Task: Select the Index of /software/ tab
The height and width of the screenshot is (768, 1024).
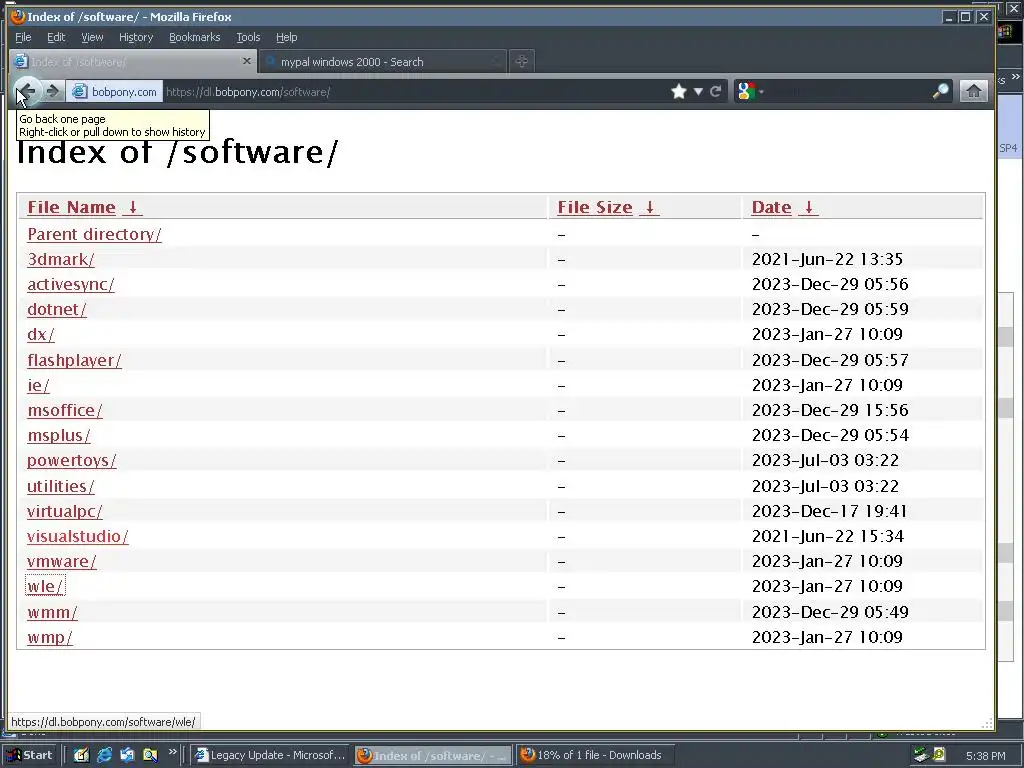Action: pos(134,61)
